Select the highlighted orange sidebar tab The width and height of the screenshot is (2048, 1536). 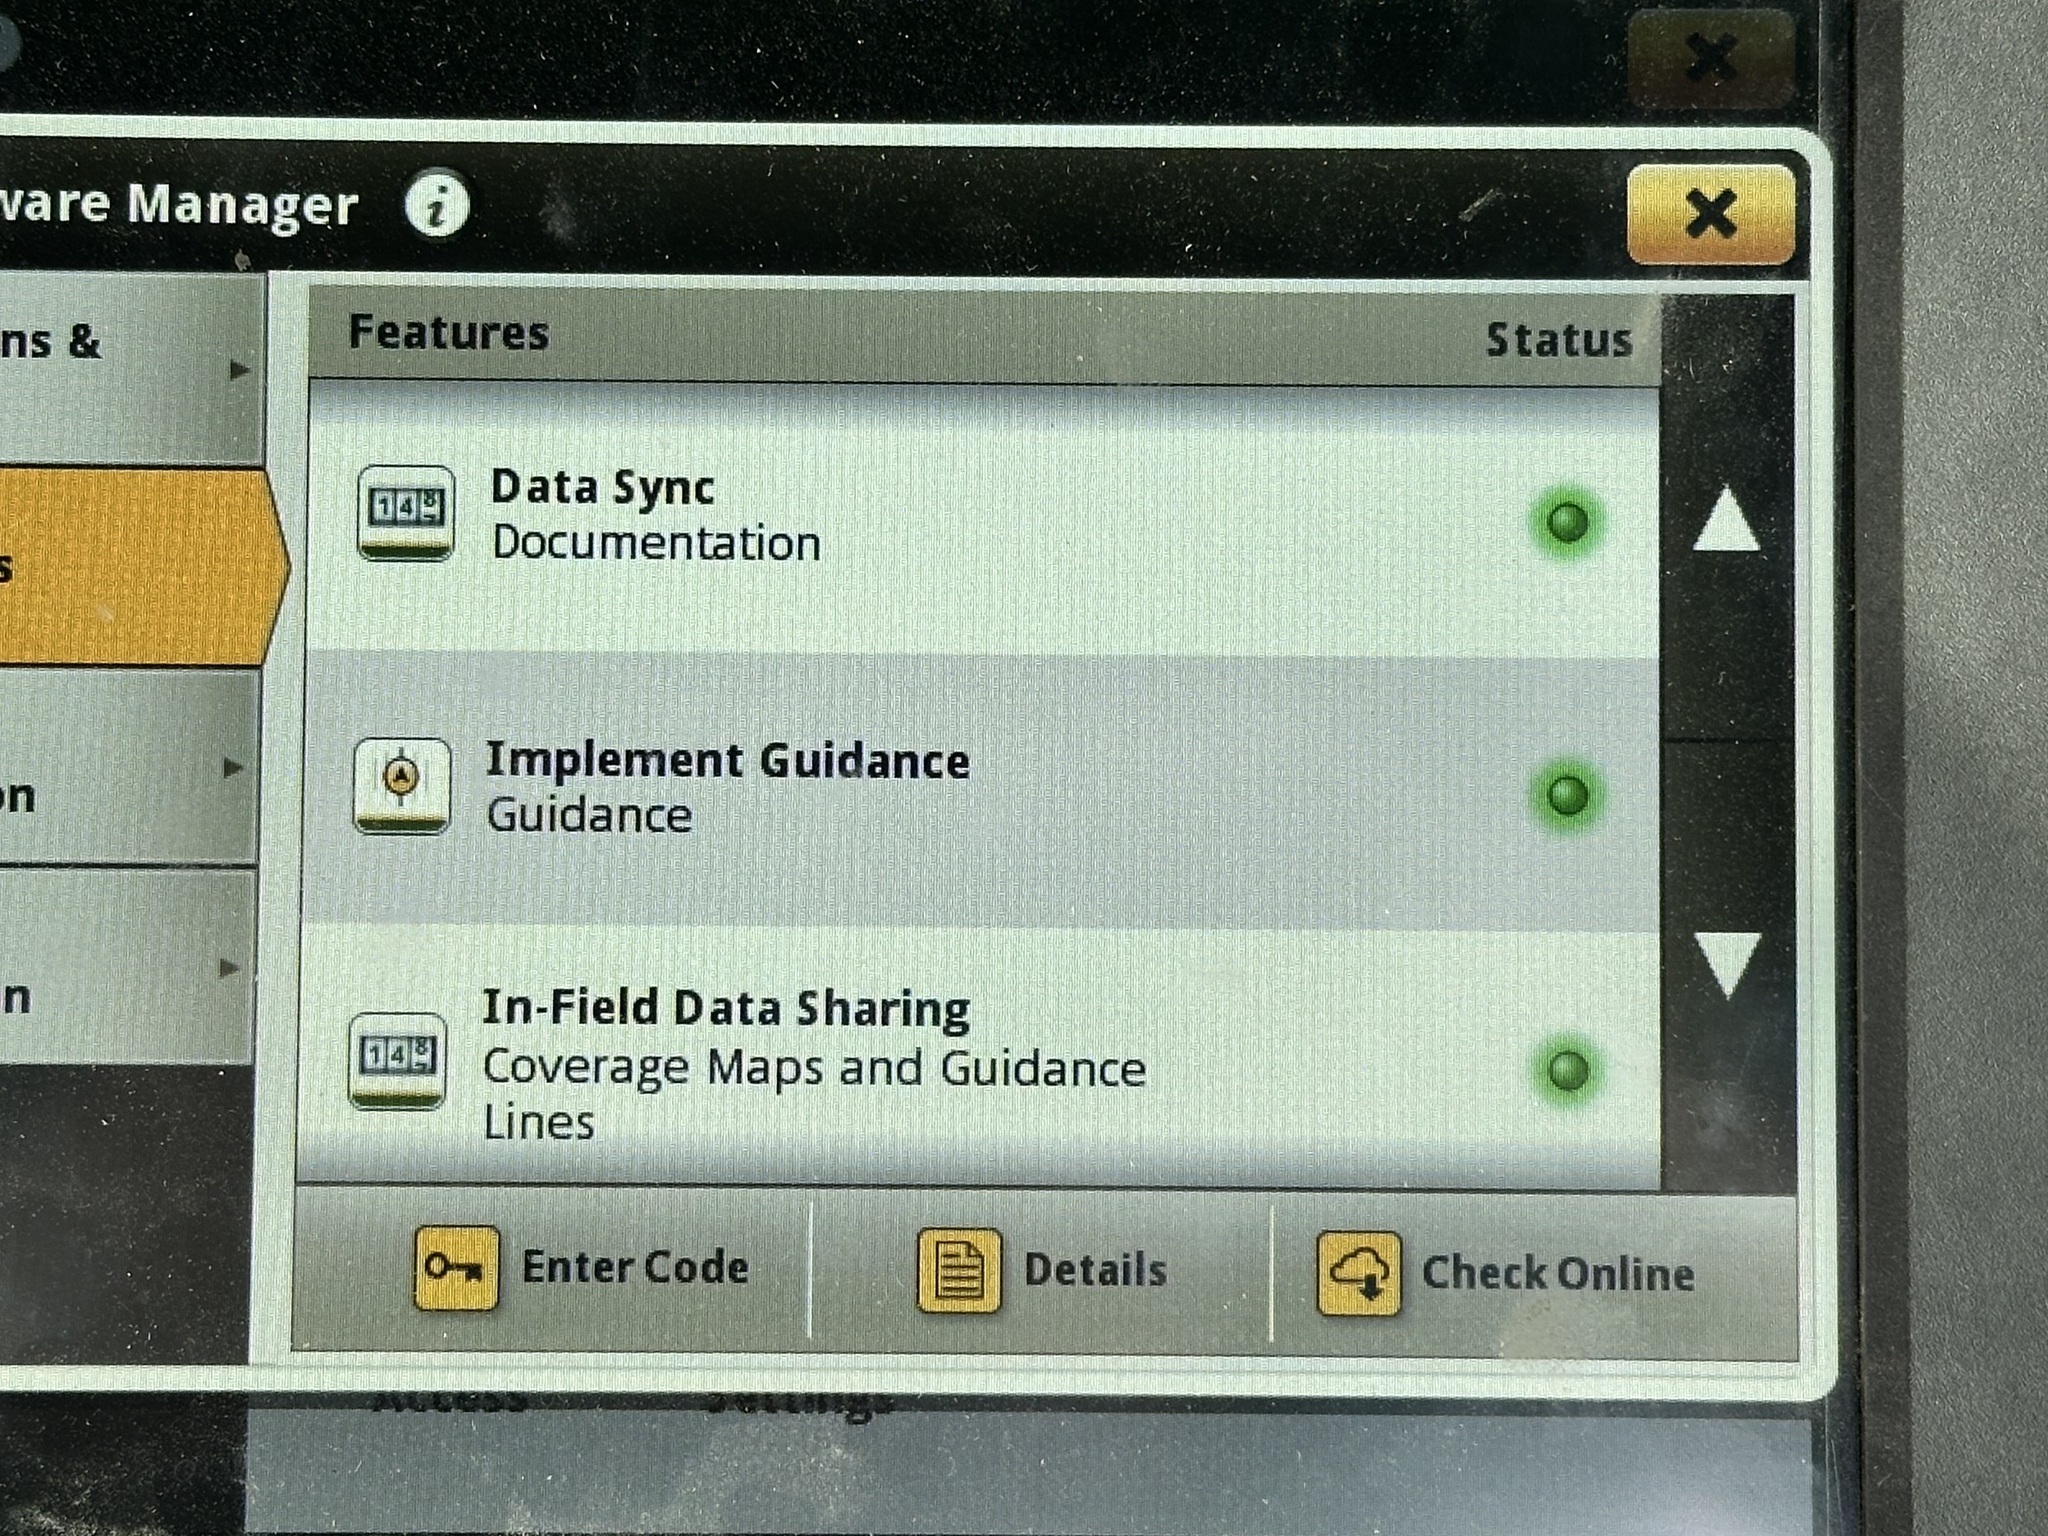[x=130, y=568]
